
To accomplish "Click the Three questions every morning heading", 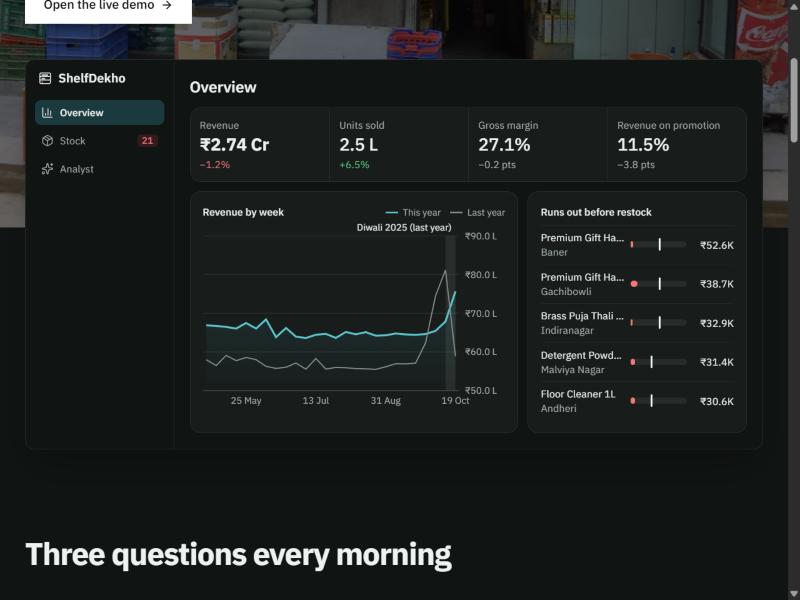I will 238,555.
